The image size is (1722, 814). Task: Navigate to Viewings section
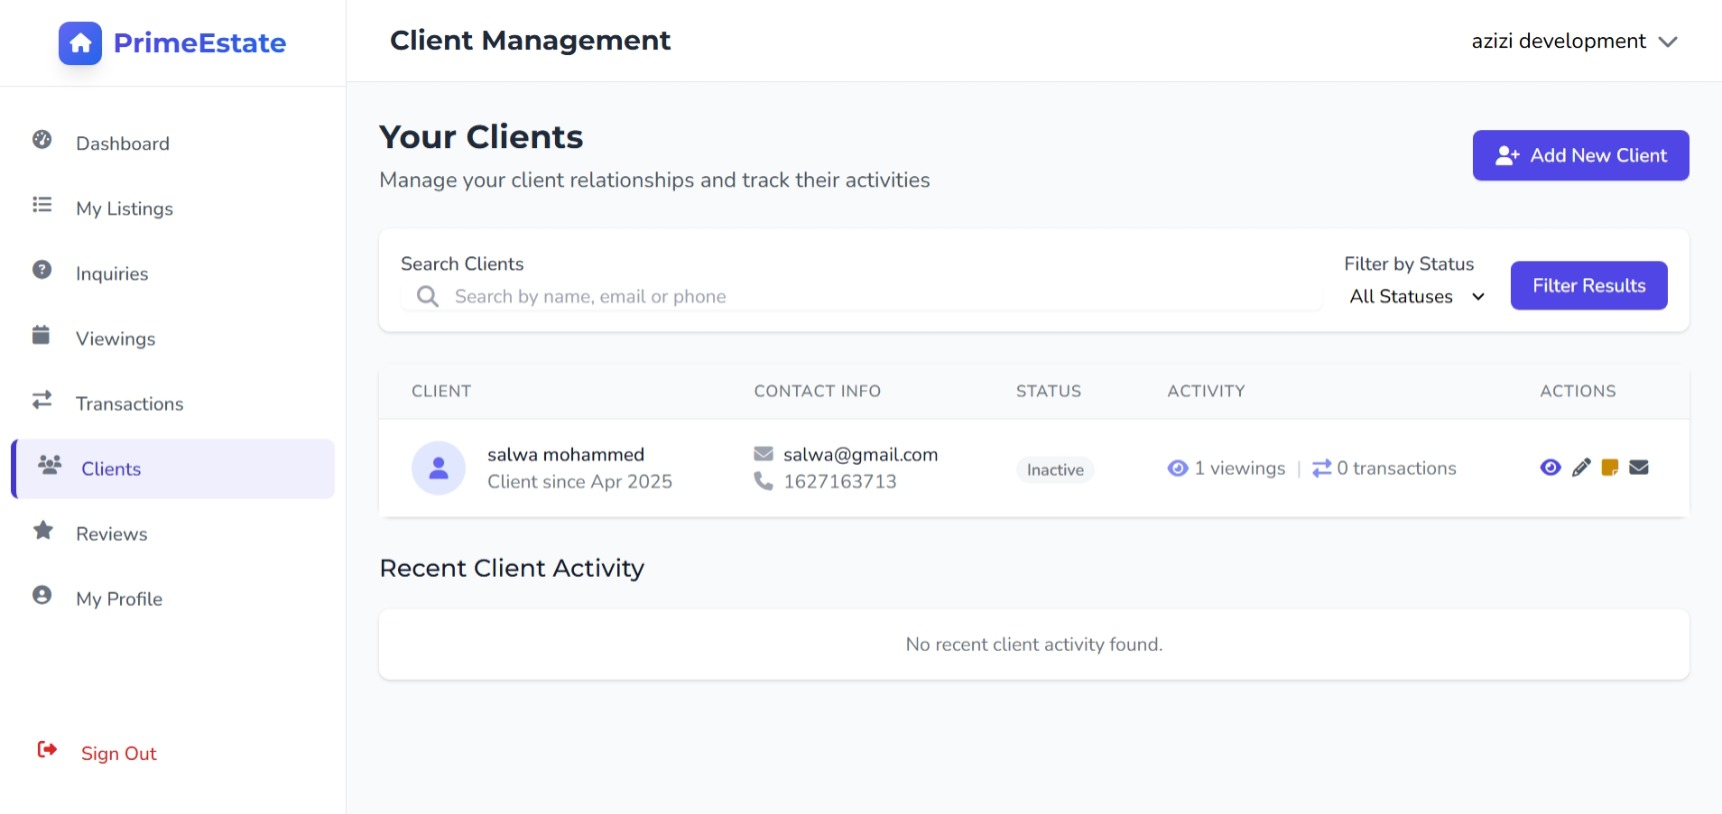(115, 339)
